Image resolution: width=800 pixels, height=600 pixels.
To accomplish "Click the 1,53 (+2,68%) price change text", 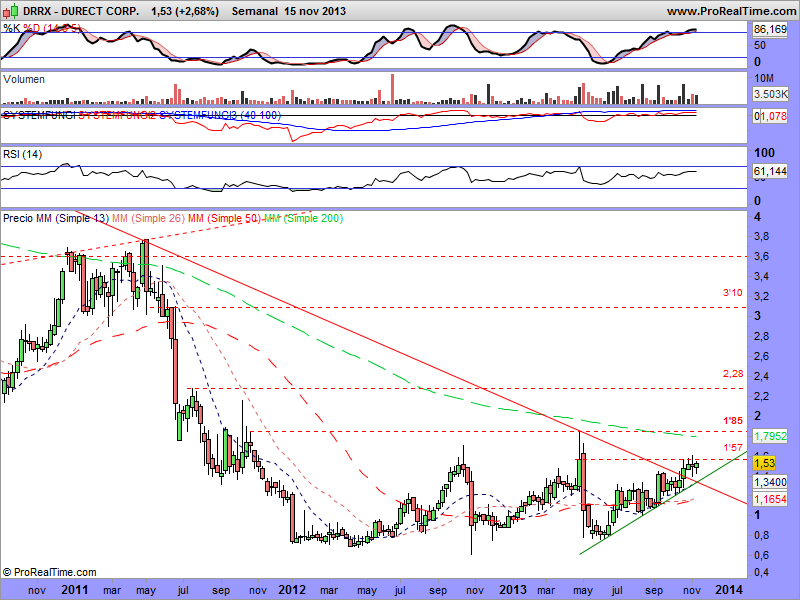I will pyautogui.click(x=185, y=11).
